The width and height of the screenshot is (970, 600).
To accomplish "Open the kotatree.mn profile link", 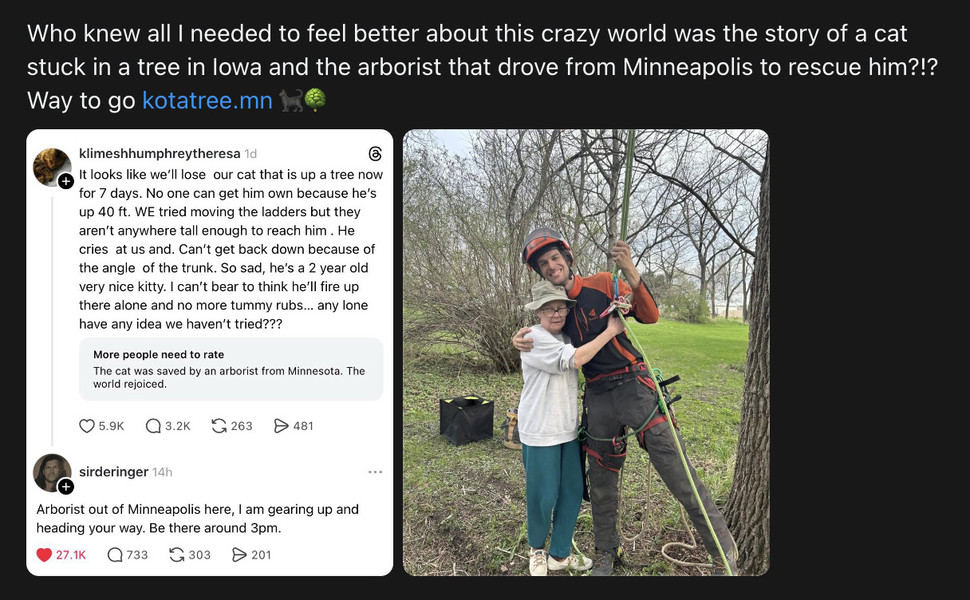I will click(207, 101).
